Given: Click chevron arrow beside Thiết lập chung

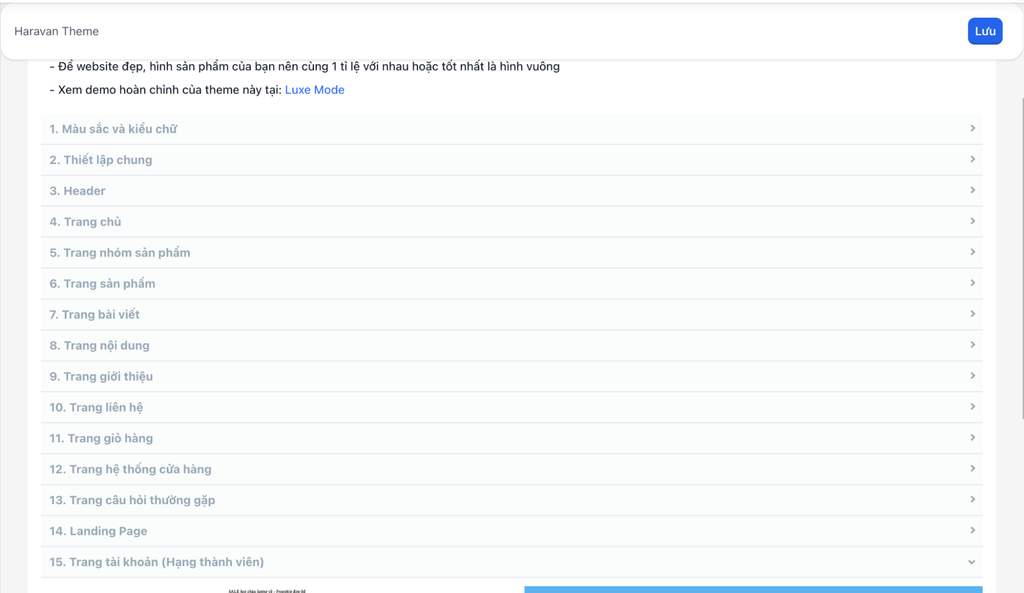Looking at the screenshot, I should [971, 160].
